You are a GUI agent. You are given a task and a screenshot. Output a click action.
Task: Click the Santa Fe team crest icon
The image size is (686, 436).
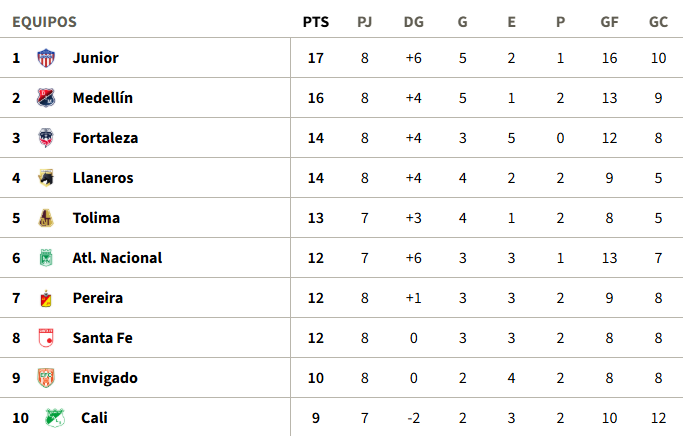pos(46,338)
